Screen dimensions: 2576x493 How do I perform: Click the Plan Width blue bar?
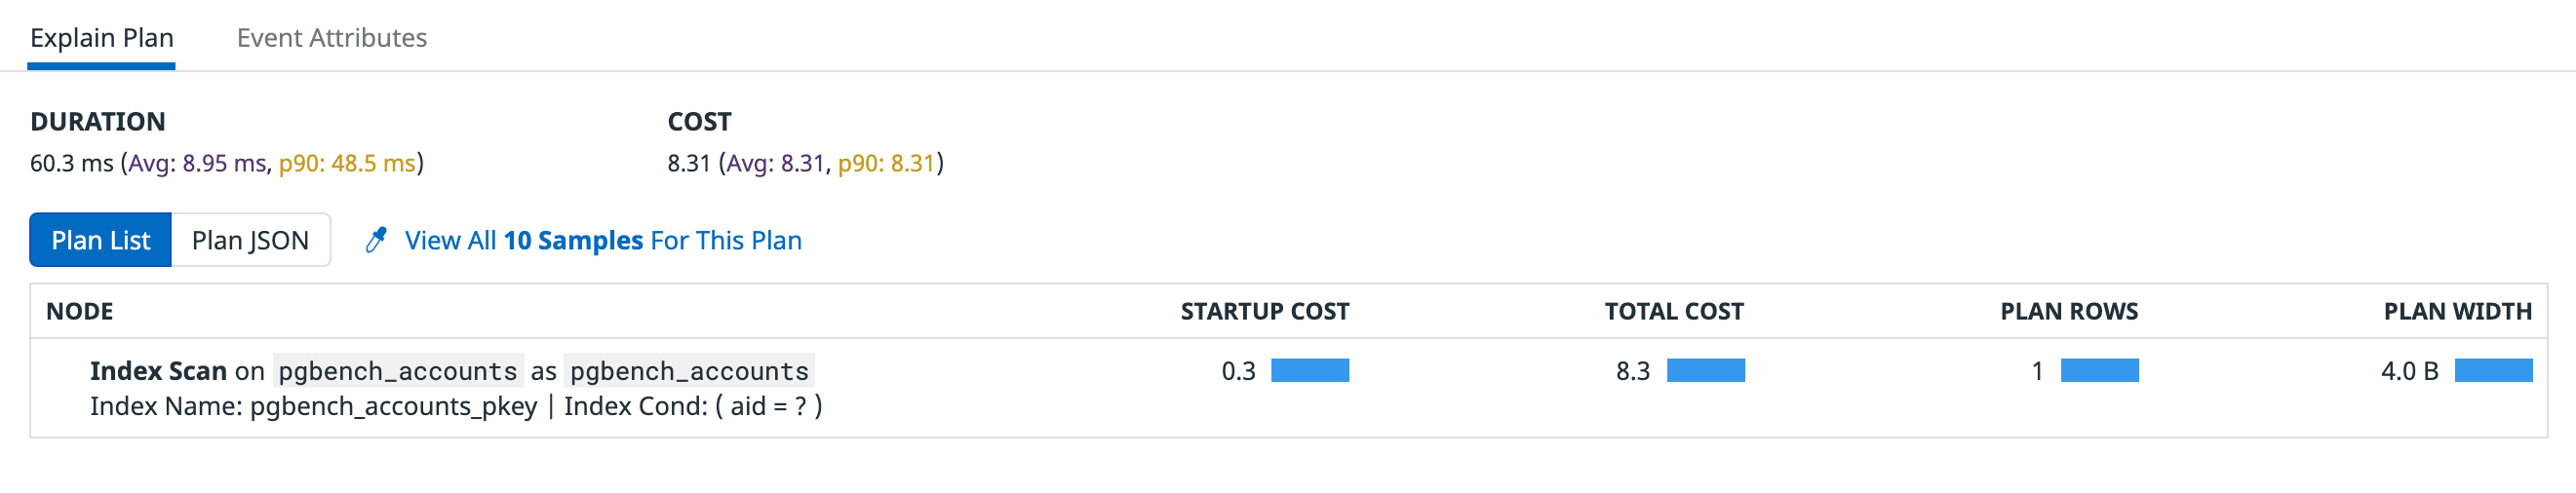tap(2493, 371)
